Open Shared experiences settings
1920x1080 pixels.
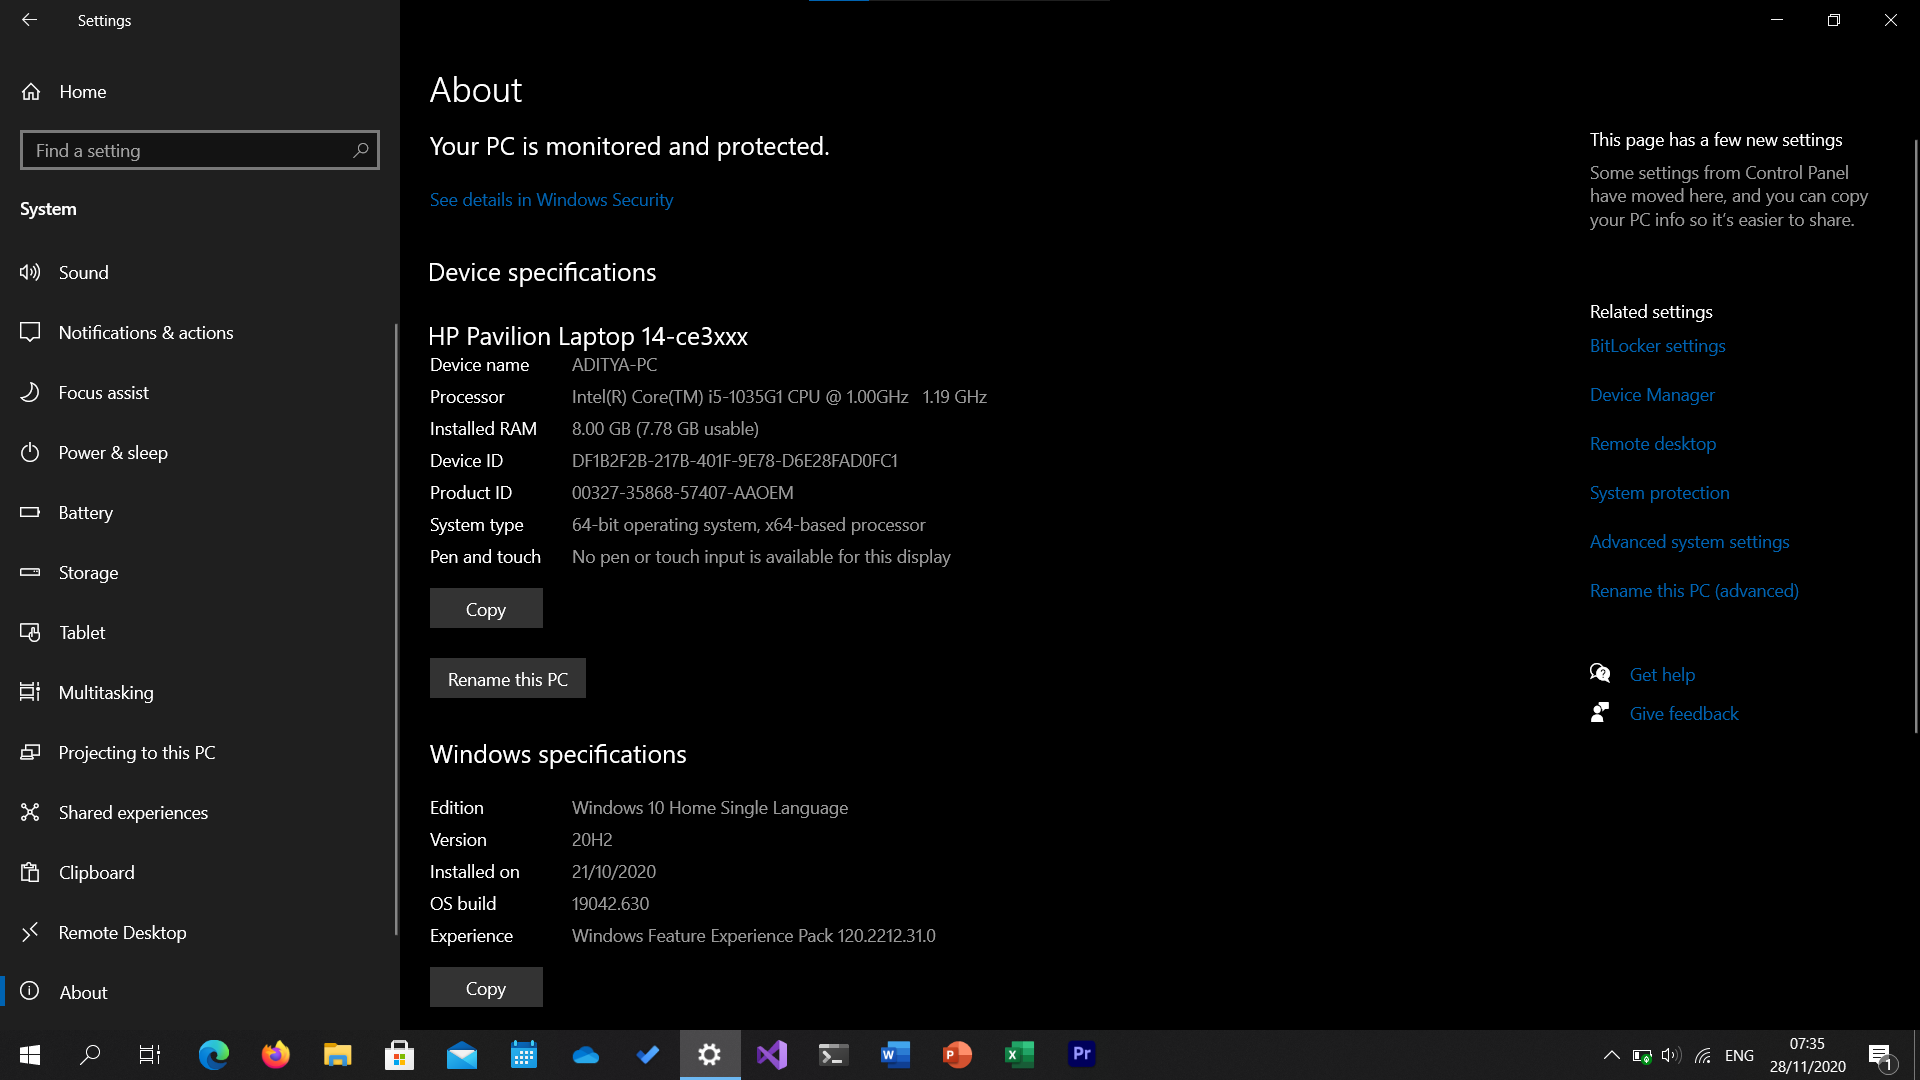tap(200, 812)
